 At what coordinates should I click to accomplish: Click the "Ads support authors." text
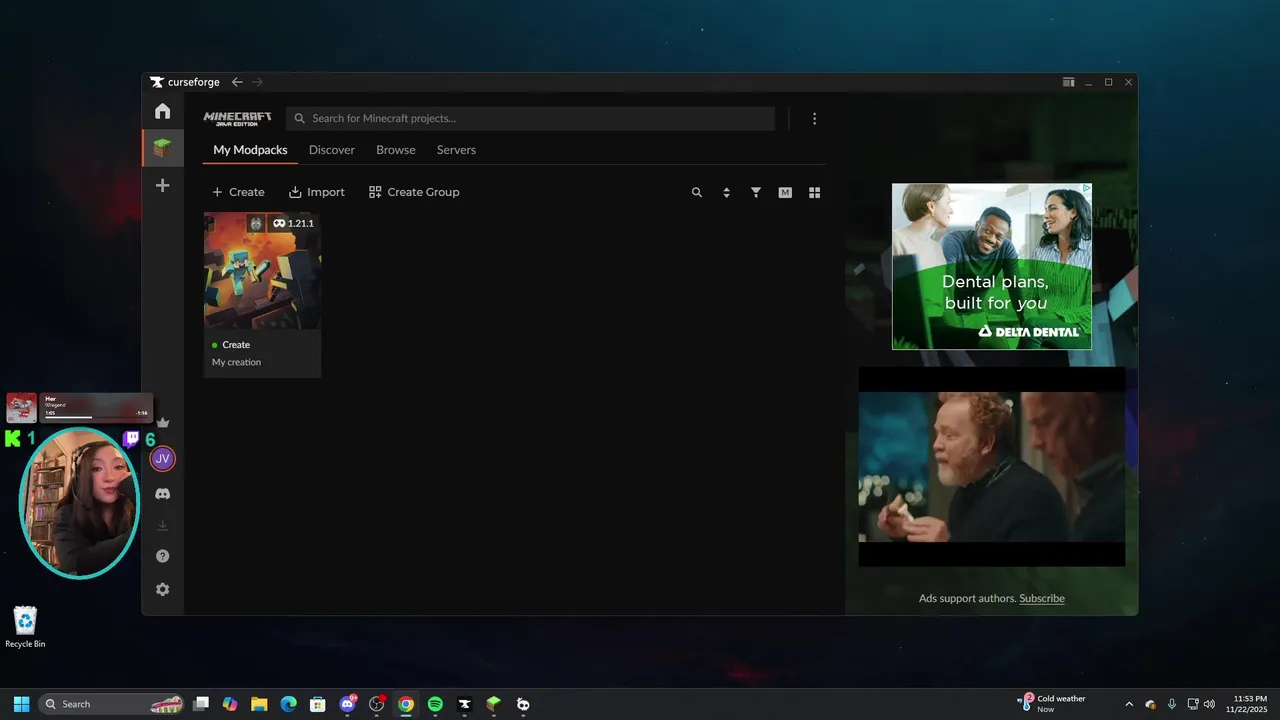(x=967, y=598)
